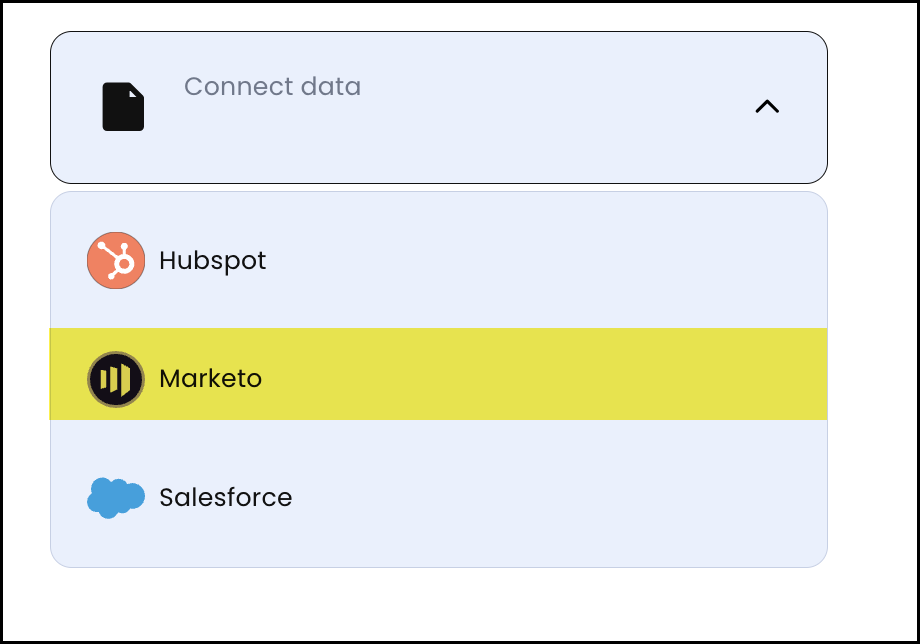This screenshot has height=644, width=920.
Task: Click the Salesforce text label
Action: pos(225,496)
